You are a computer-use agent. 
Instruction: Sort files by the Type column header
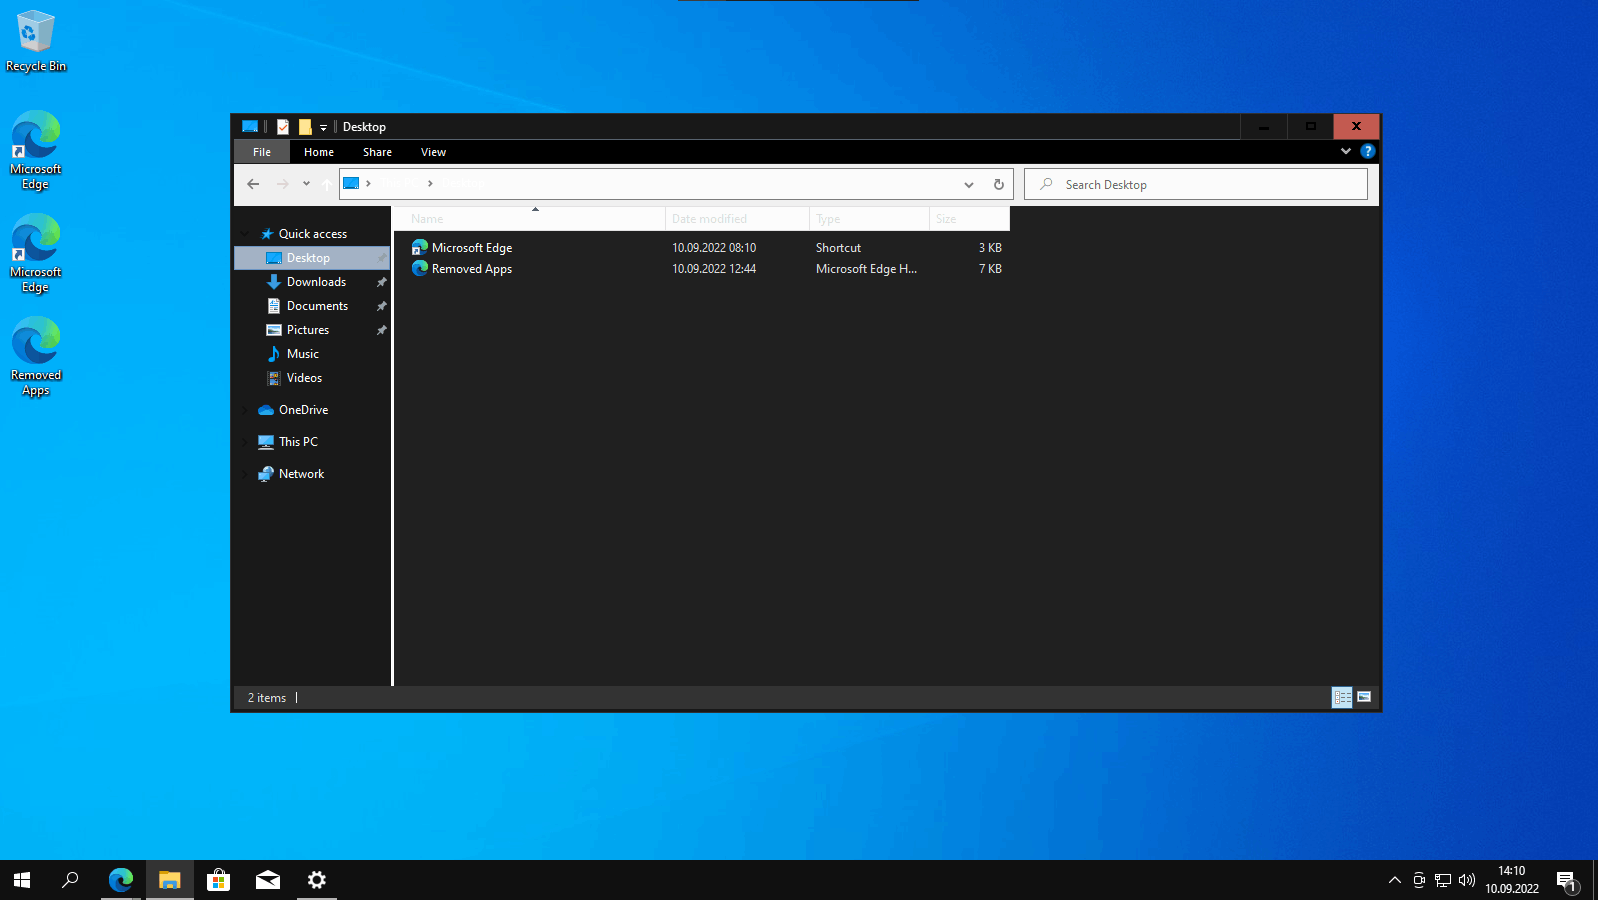(x=869, y=219)
